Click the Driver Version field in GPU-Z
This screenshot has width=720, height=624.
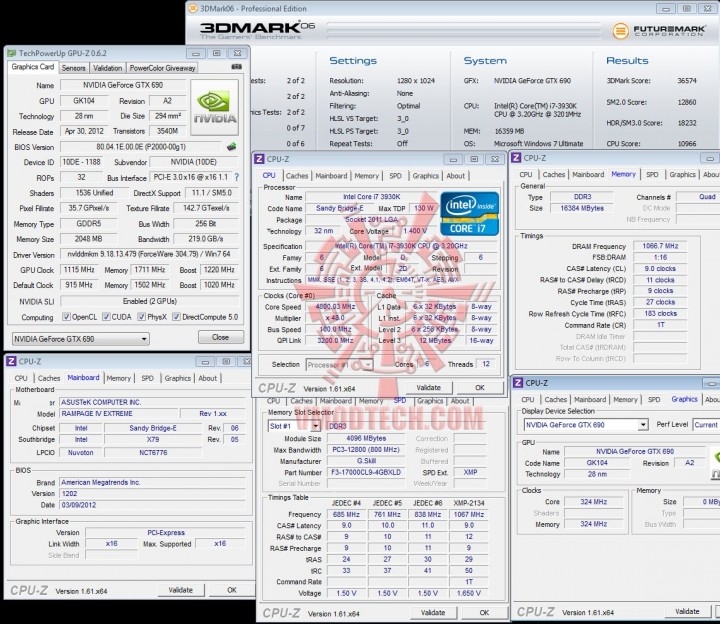[x=150, y=254]
